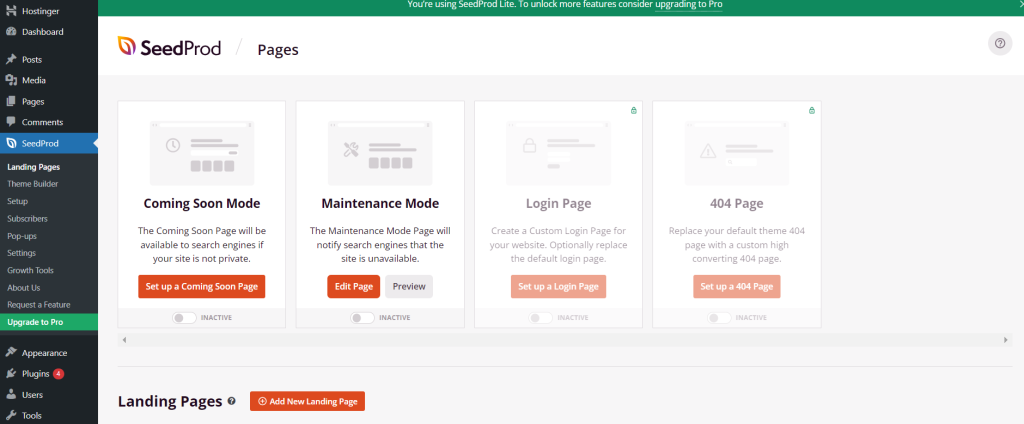Open Theme Builder submenu item
This screenshot has width=1024, height=424.
point(32,184)
